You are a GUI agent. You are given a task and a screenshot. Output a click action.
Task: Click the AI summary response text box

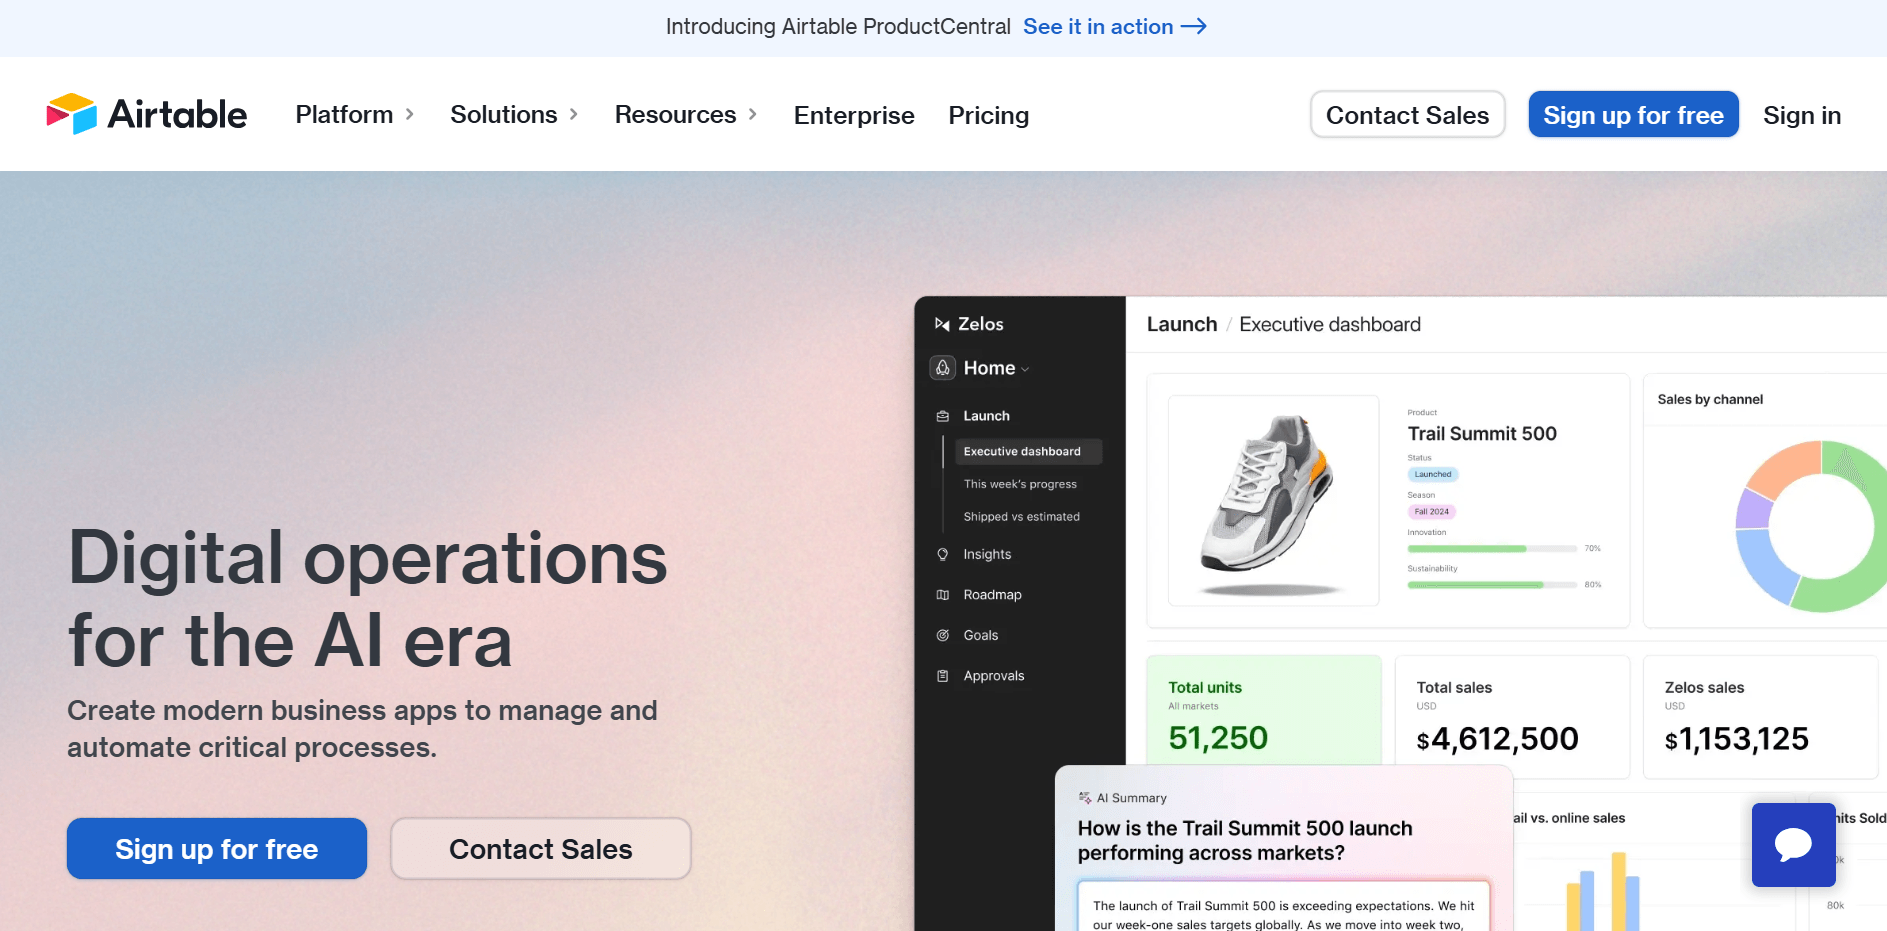(1283, 908)
